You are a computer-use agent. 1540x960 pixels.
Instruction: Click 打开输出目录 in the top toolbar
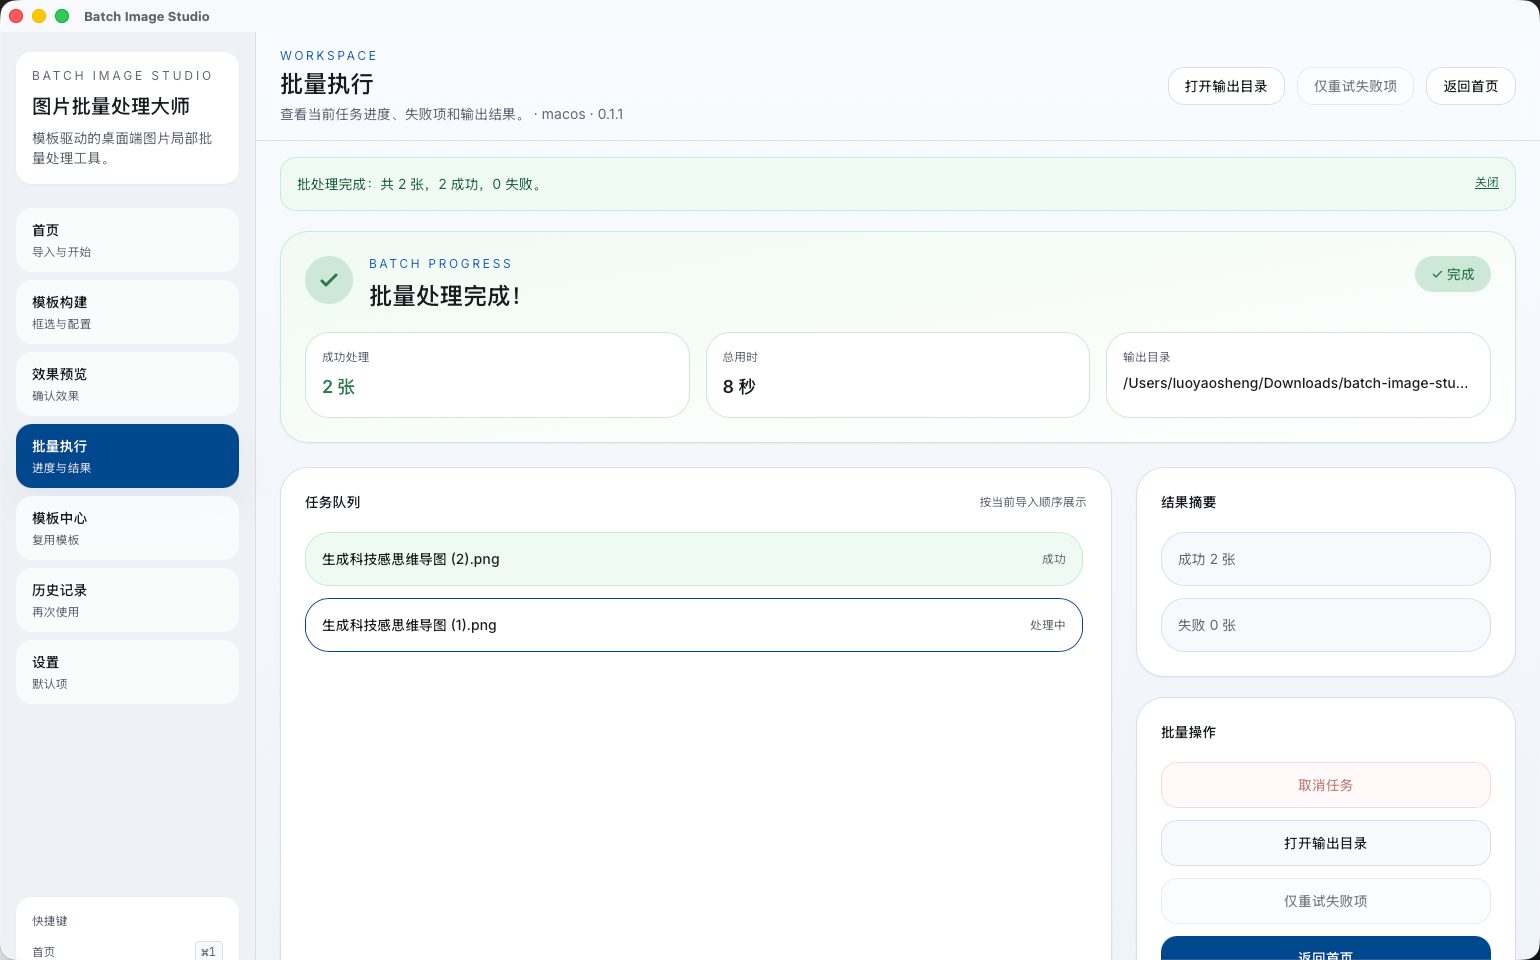1226,86
